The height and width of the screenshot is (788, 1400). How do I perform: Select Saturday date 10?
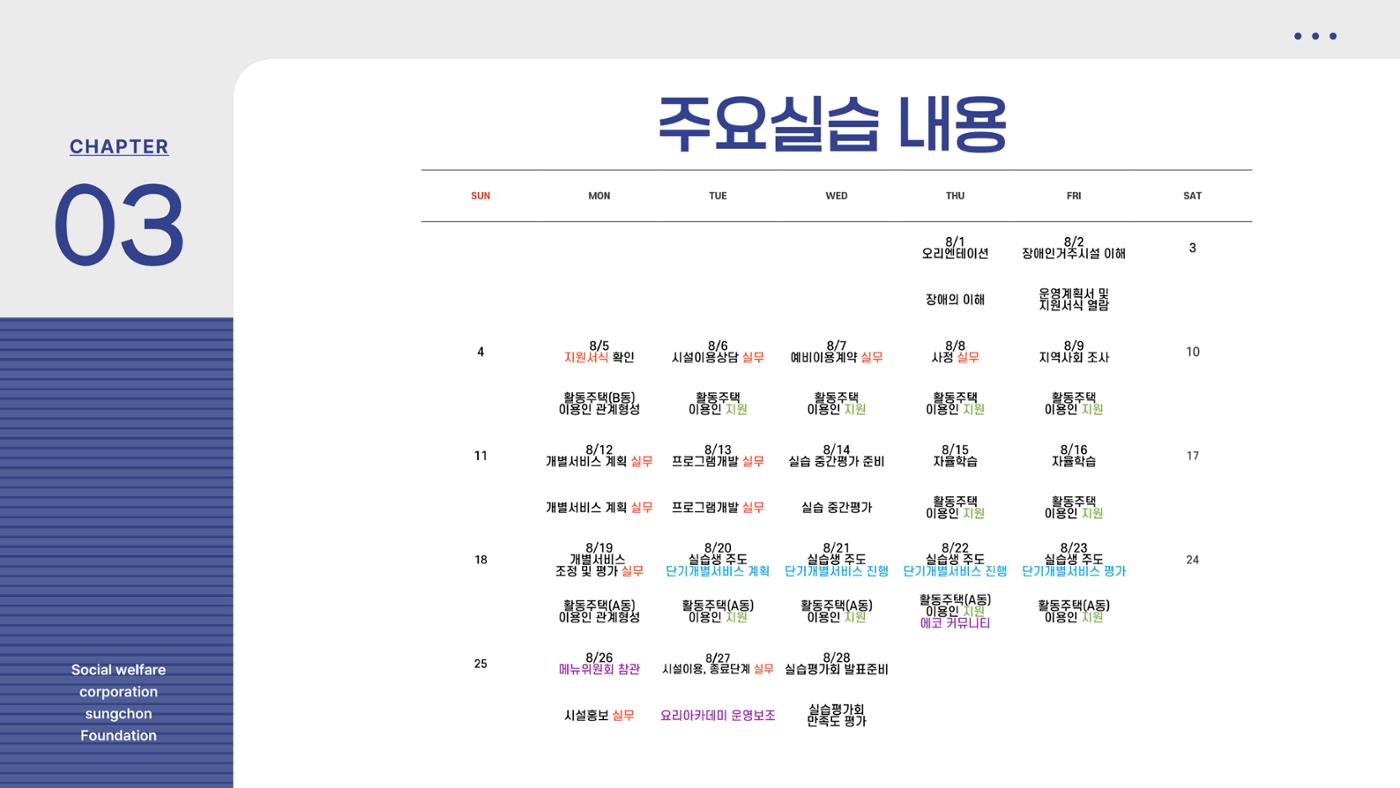1192,352
